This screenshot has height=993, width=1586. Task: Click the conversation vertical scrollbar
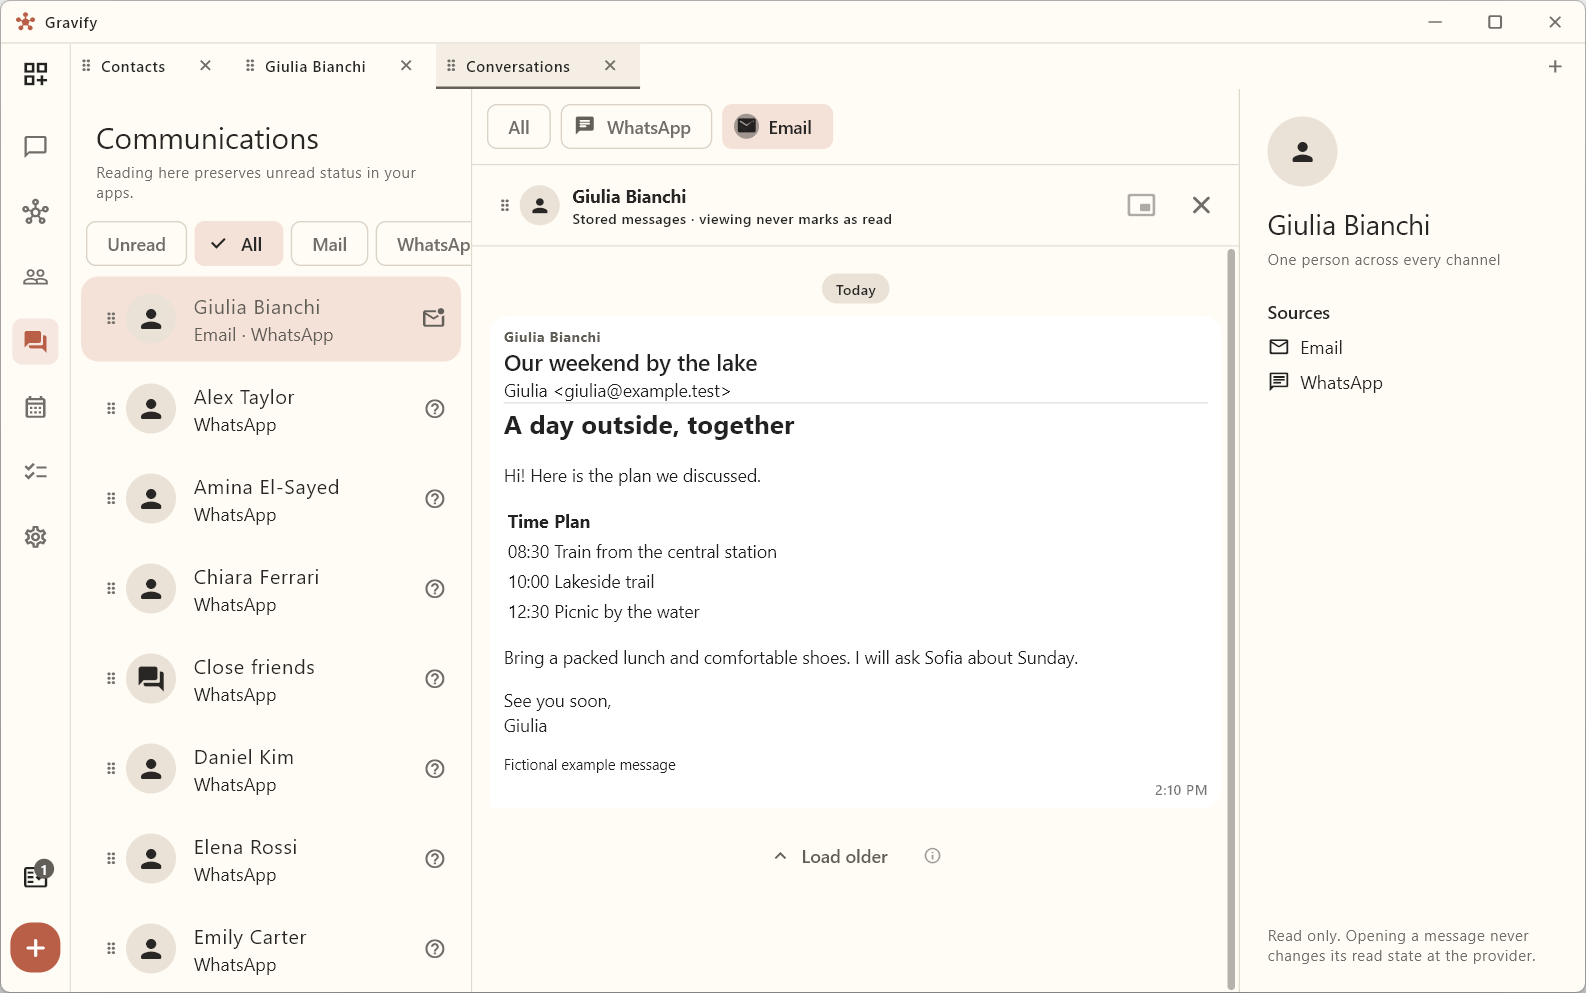1231,618
